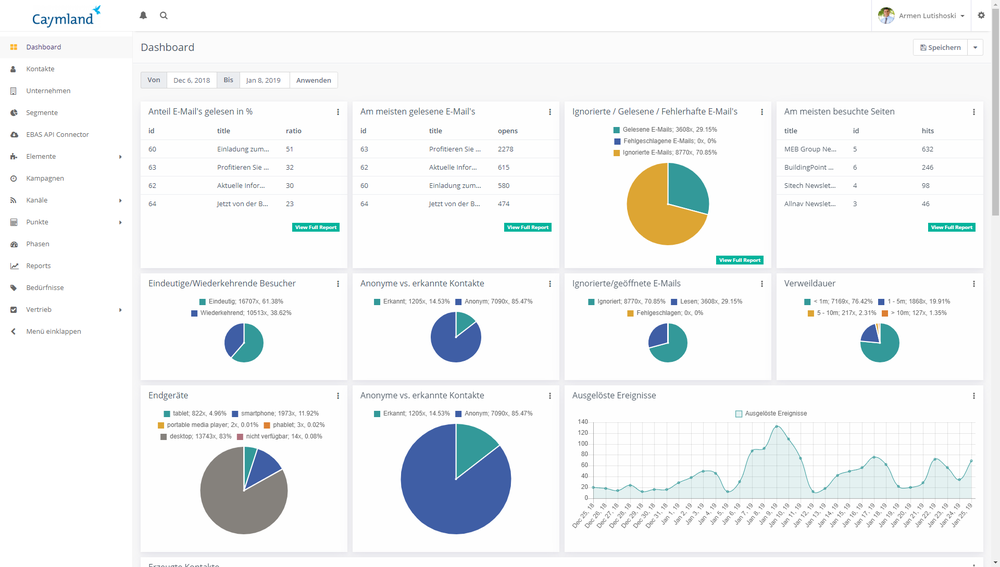Click the Kontakte sidebar icon
This screenshot has width=1000, height=567.
point(13,69)
